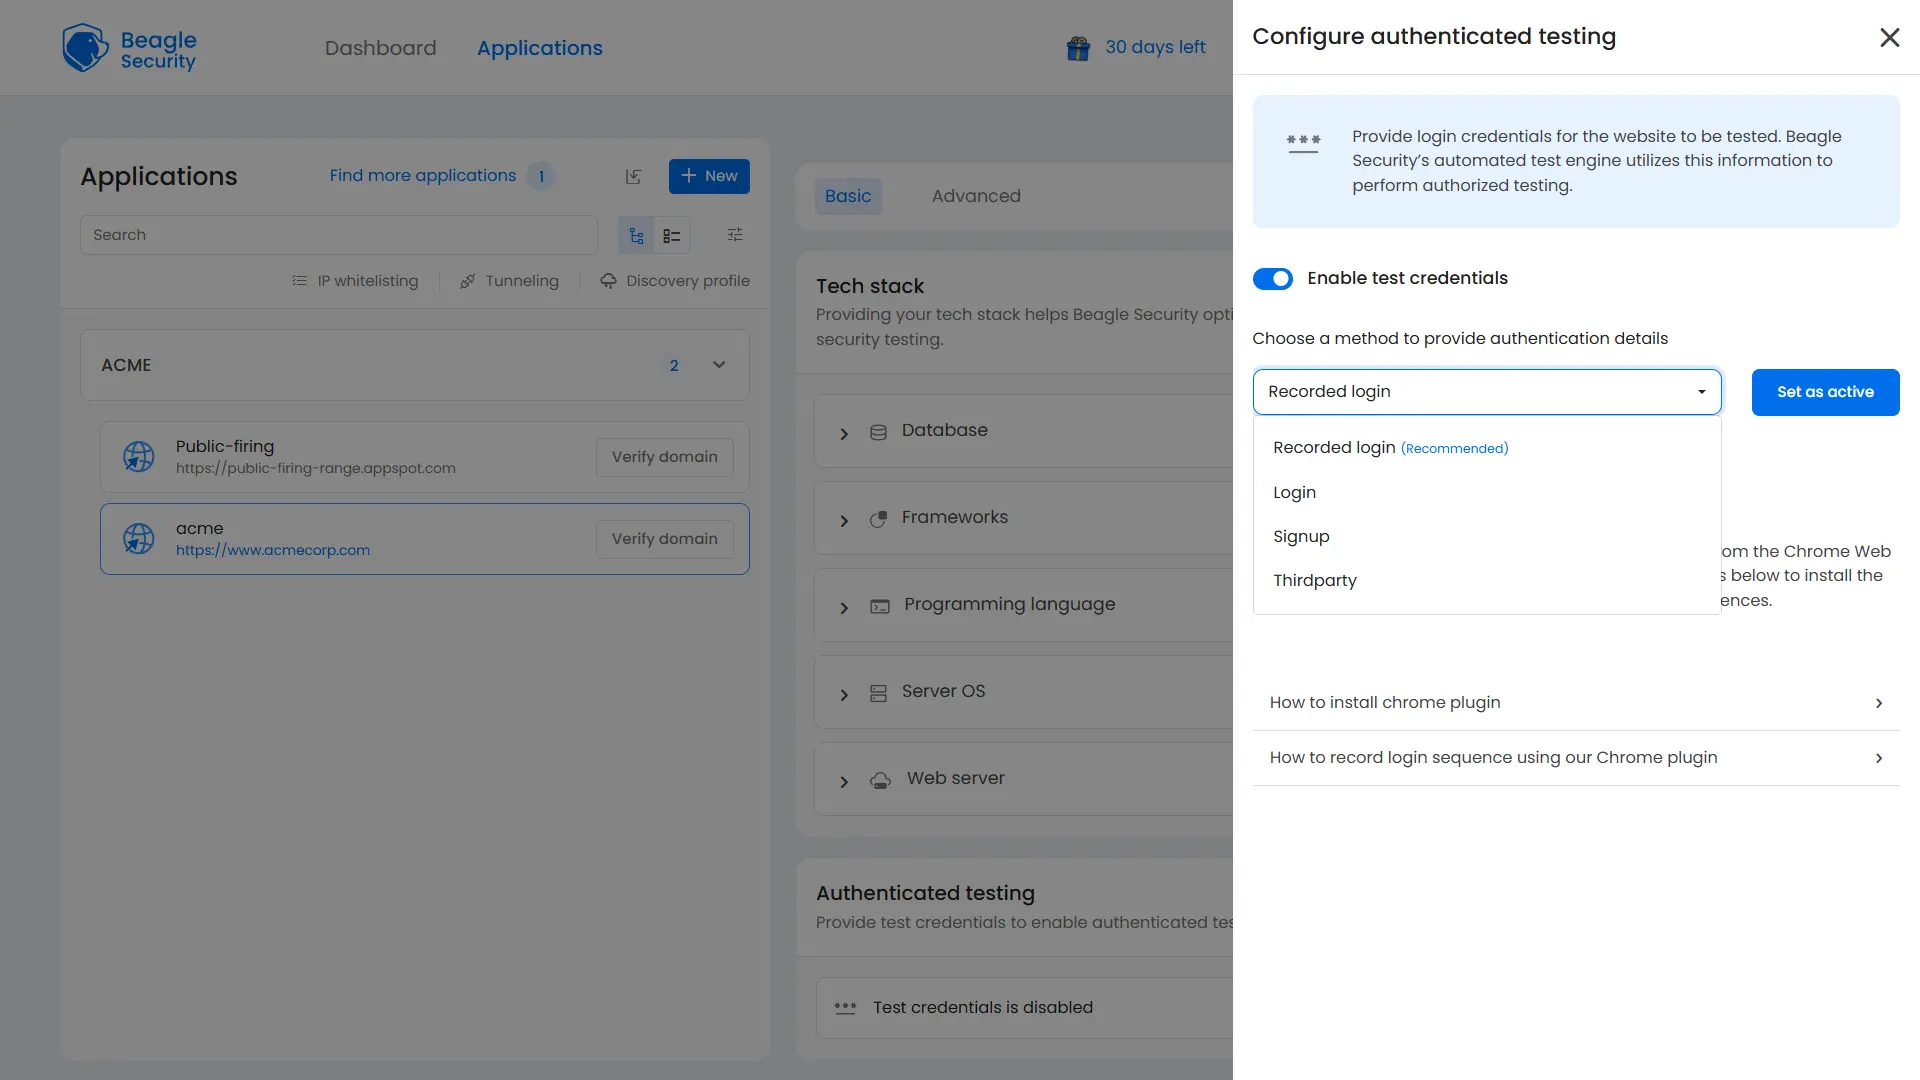Open the Beagle Security logo home icon
The image size is (1920, 1080).
(x=85, y=47)
